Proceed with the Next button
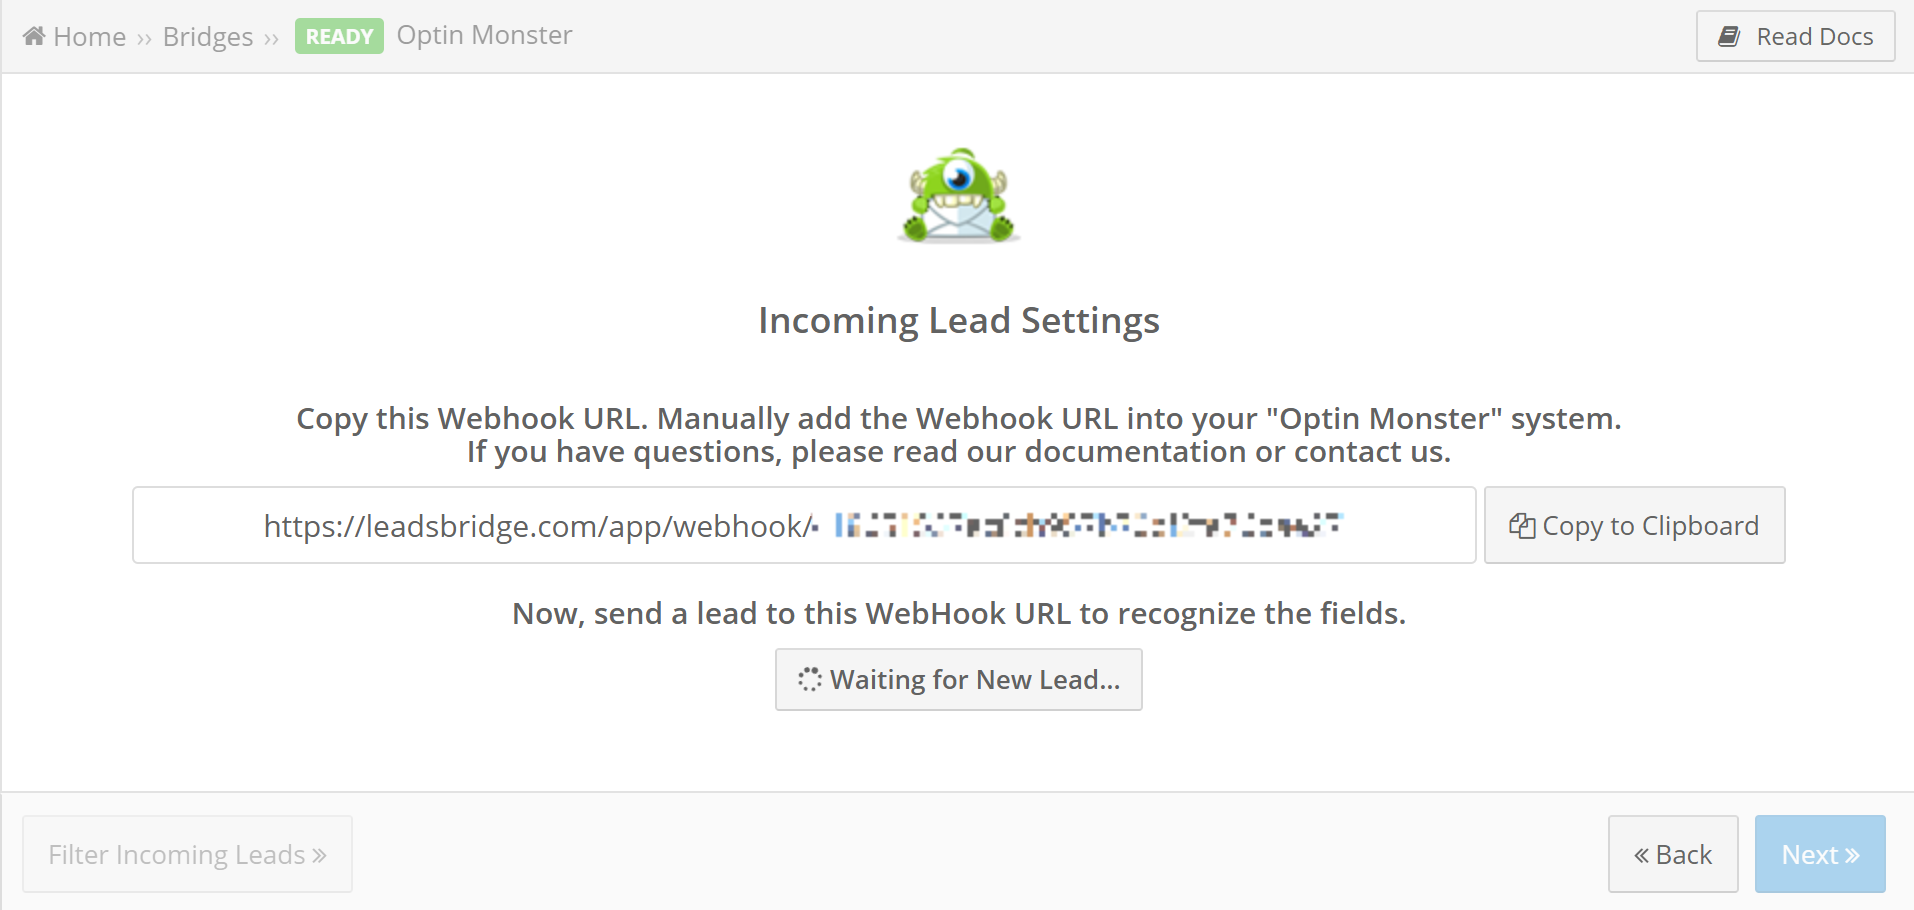Screen dimensions: 1914x910 point(1820,854)
